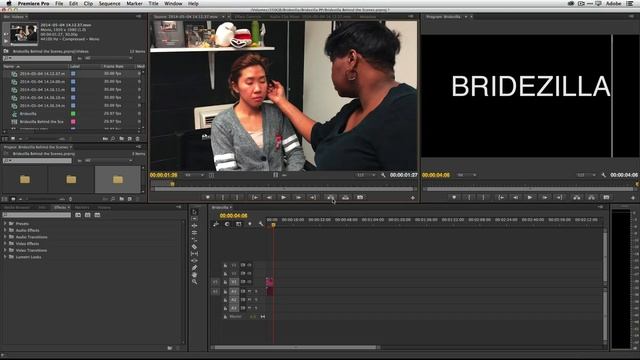Select the Pen tool

tap(195, 267)
